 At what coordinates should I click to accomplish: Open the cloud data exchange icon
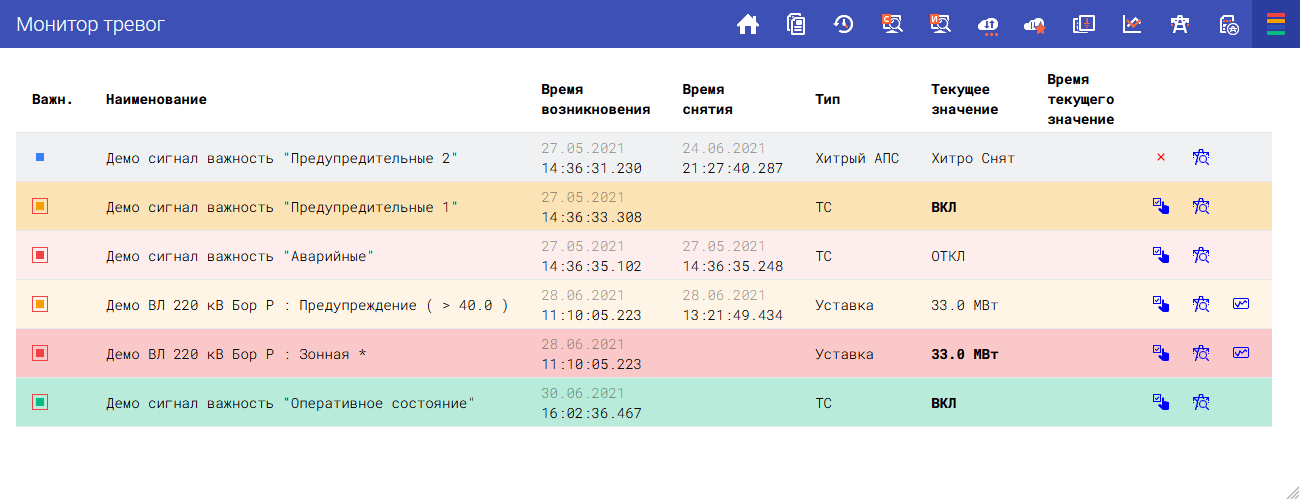pos(988,25)
